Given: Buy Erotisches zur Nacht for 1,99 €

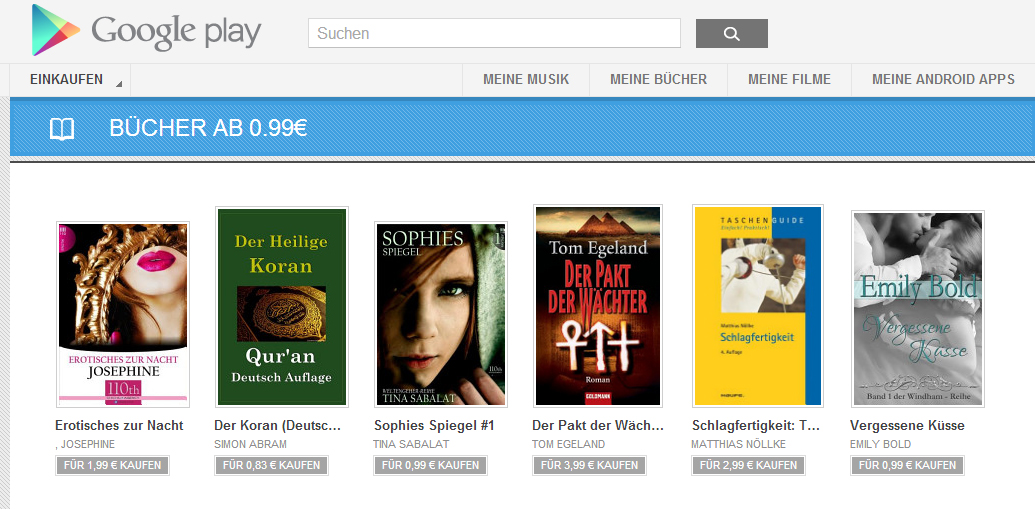Looking at the screenshot, I should [x=113, y=465].
